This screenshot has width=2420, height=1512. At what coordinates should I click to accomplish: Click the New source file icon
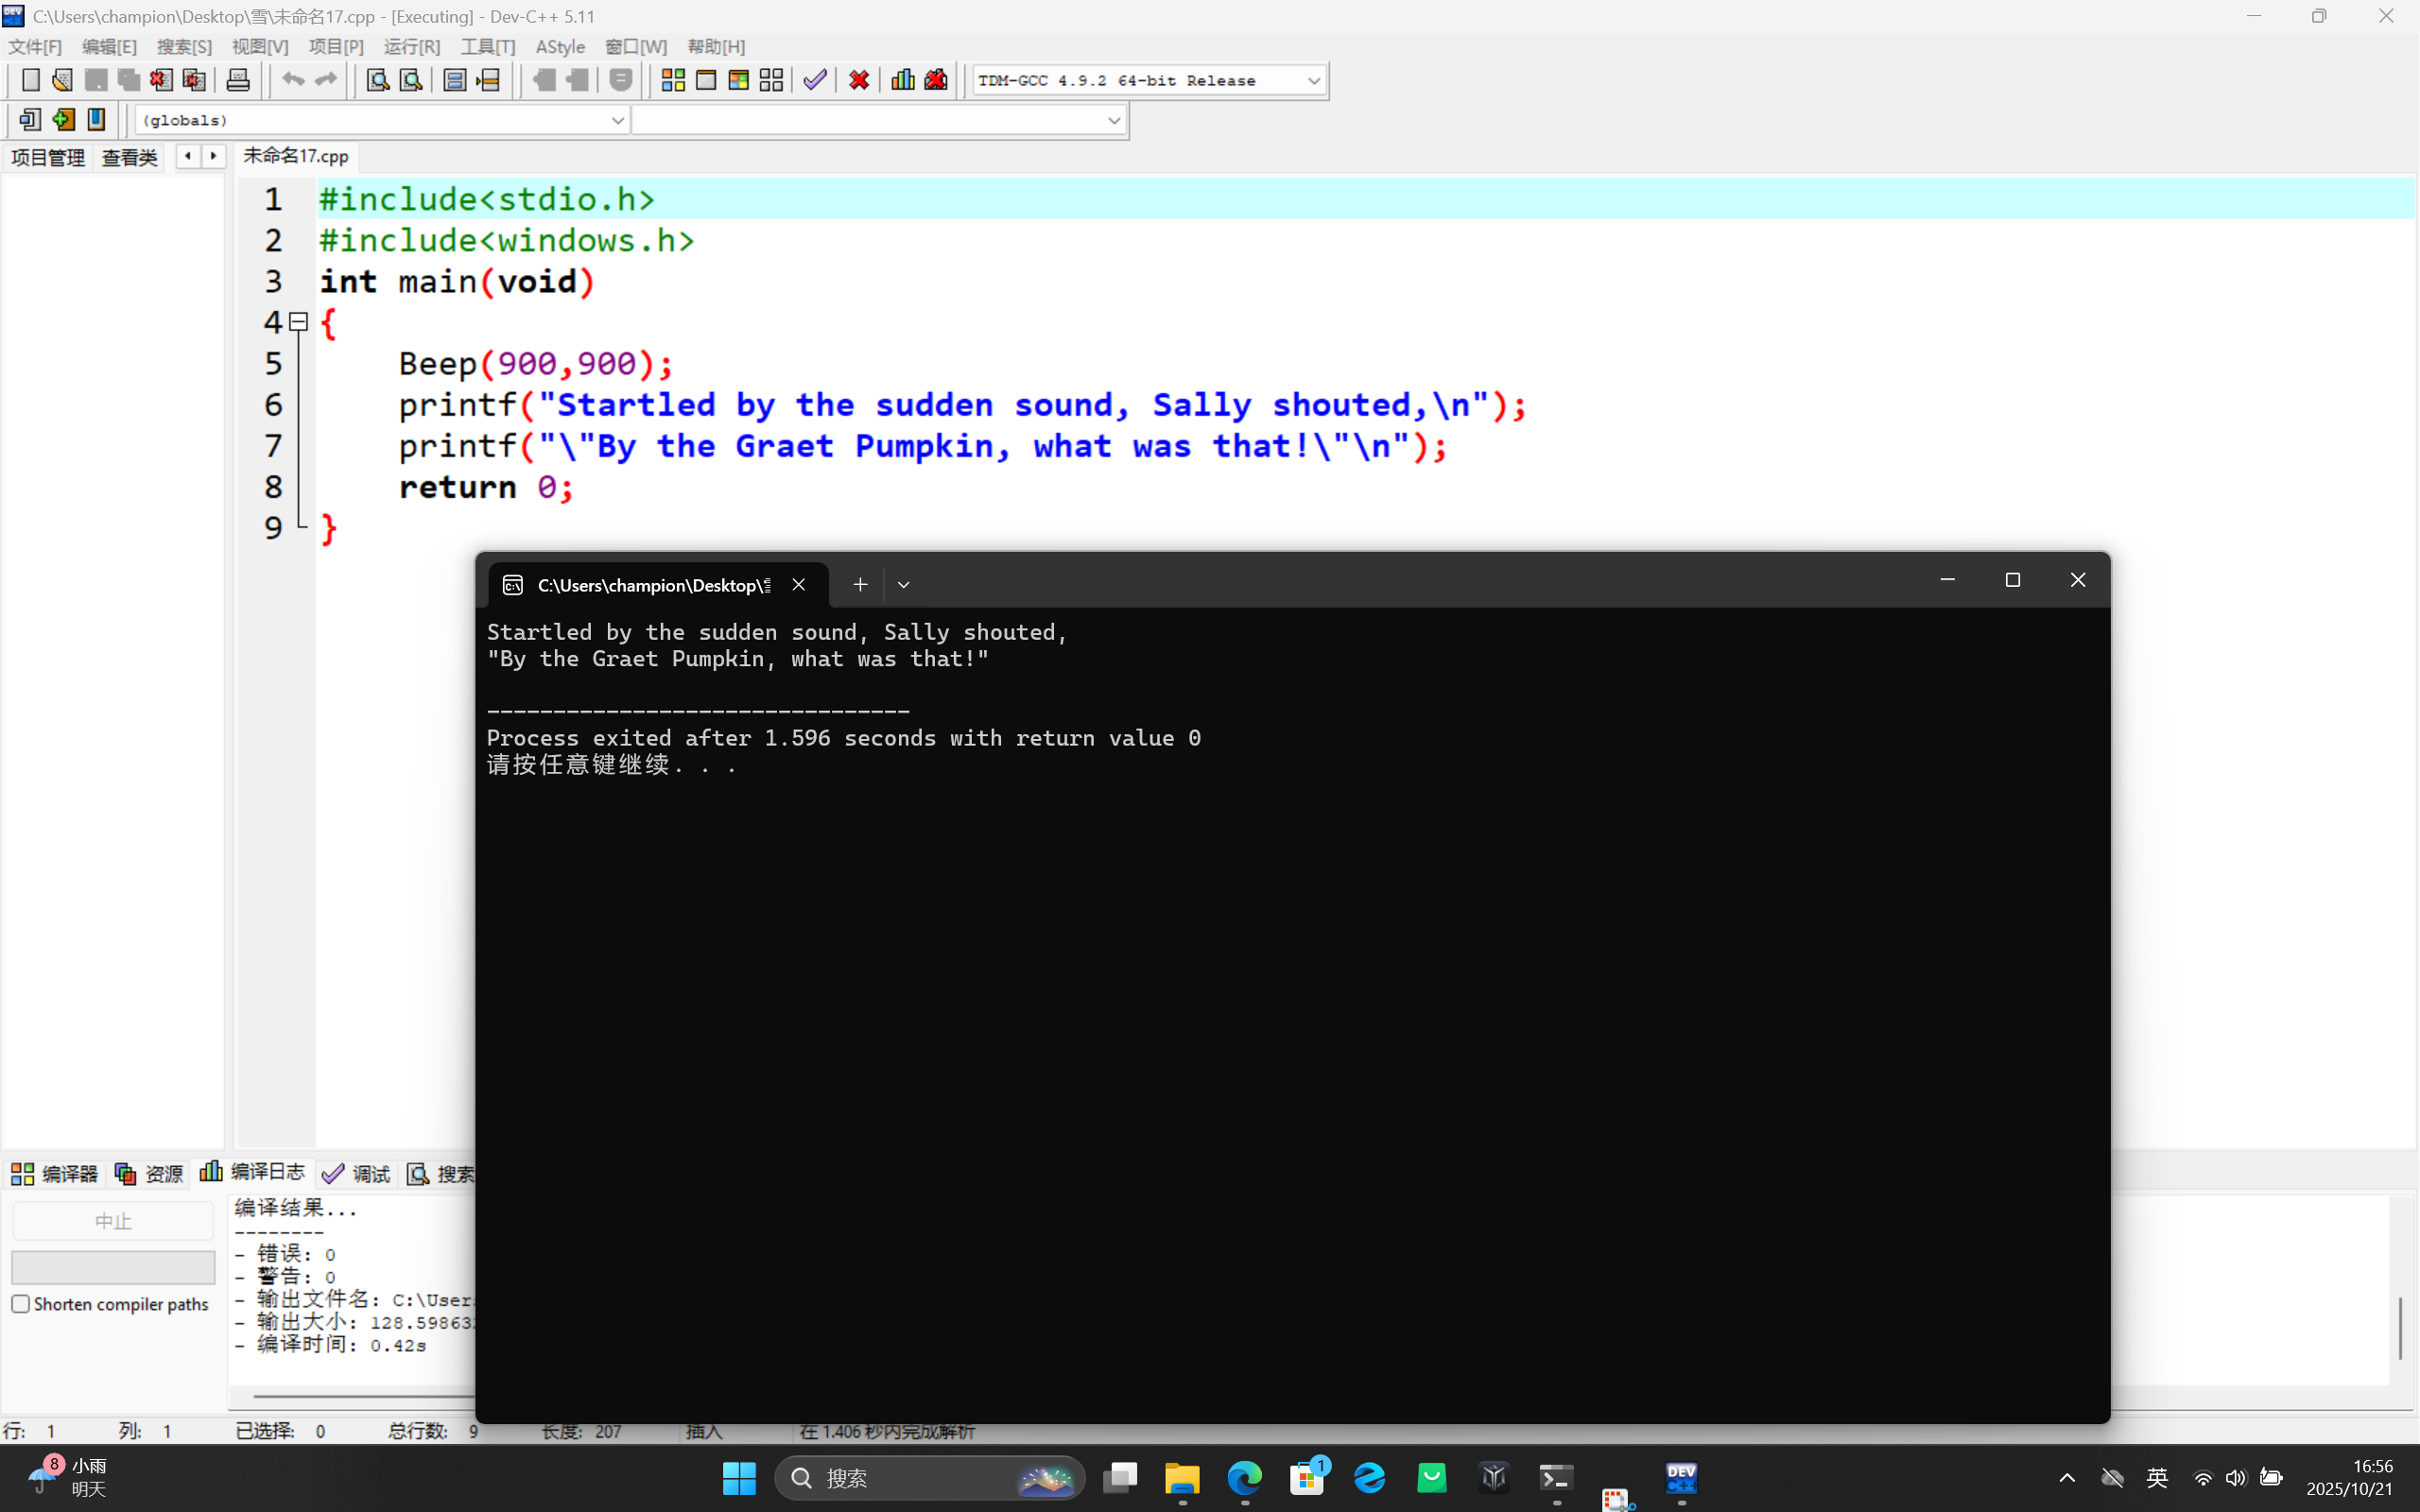(x=30, y=80)
